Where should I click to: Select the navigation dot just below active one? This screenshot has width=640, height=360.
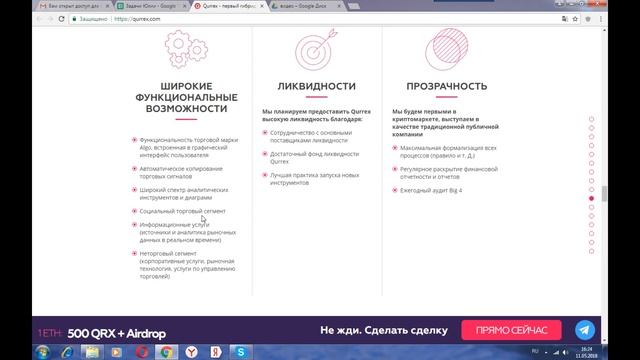click(x=591, y=207)
